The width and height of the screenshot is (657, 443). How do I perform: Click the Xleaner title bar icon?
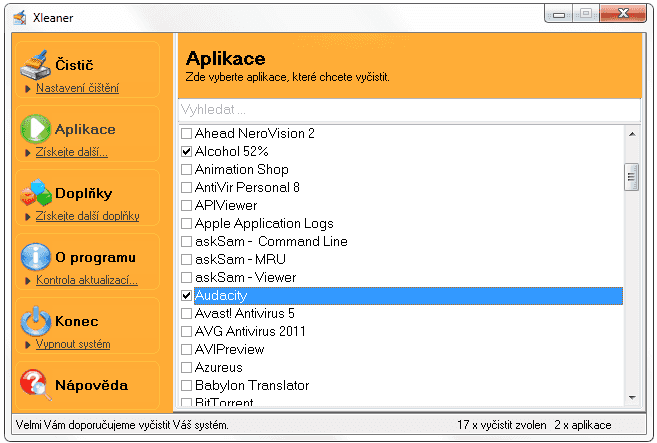click(20, 18)
